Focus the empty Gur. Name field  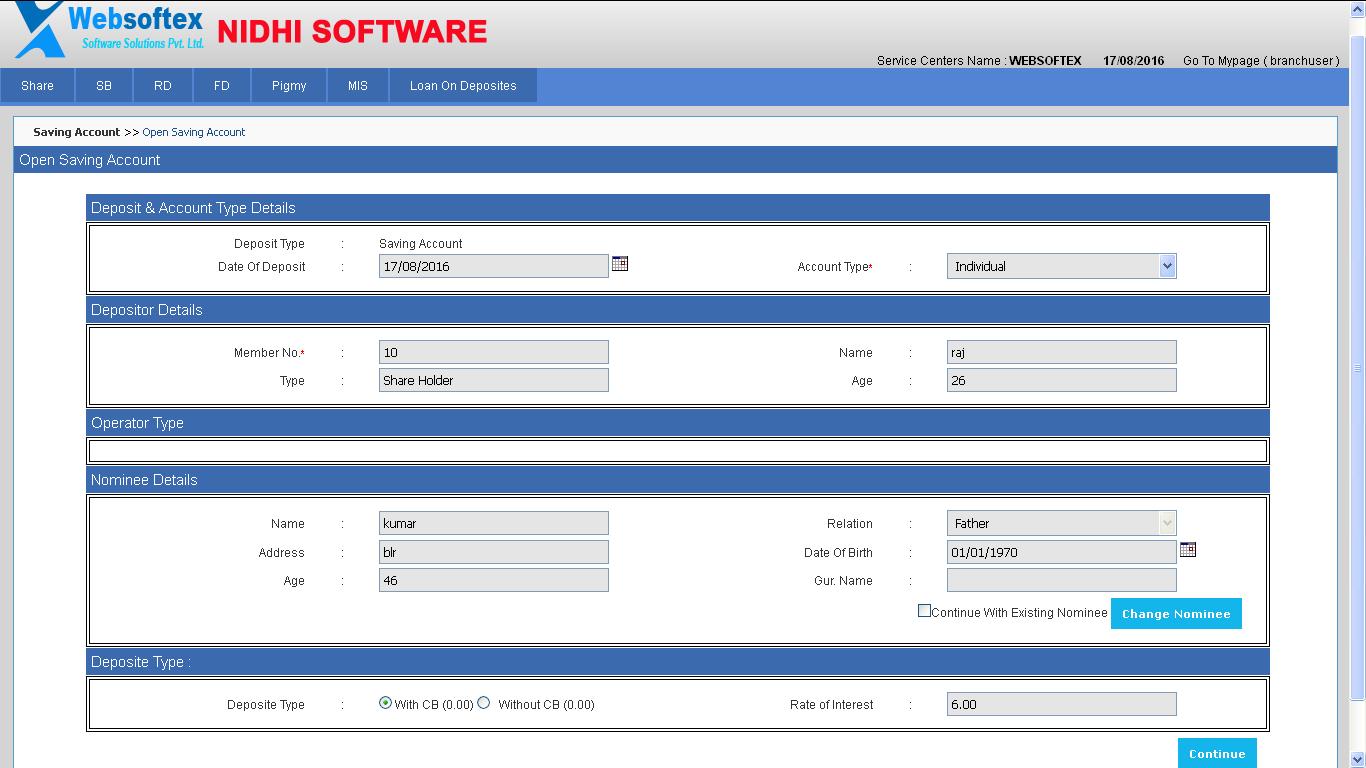[x=1061, y=580]
